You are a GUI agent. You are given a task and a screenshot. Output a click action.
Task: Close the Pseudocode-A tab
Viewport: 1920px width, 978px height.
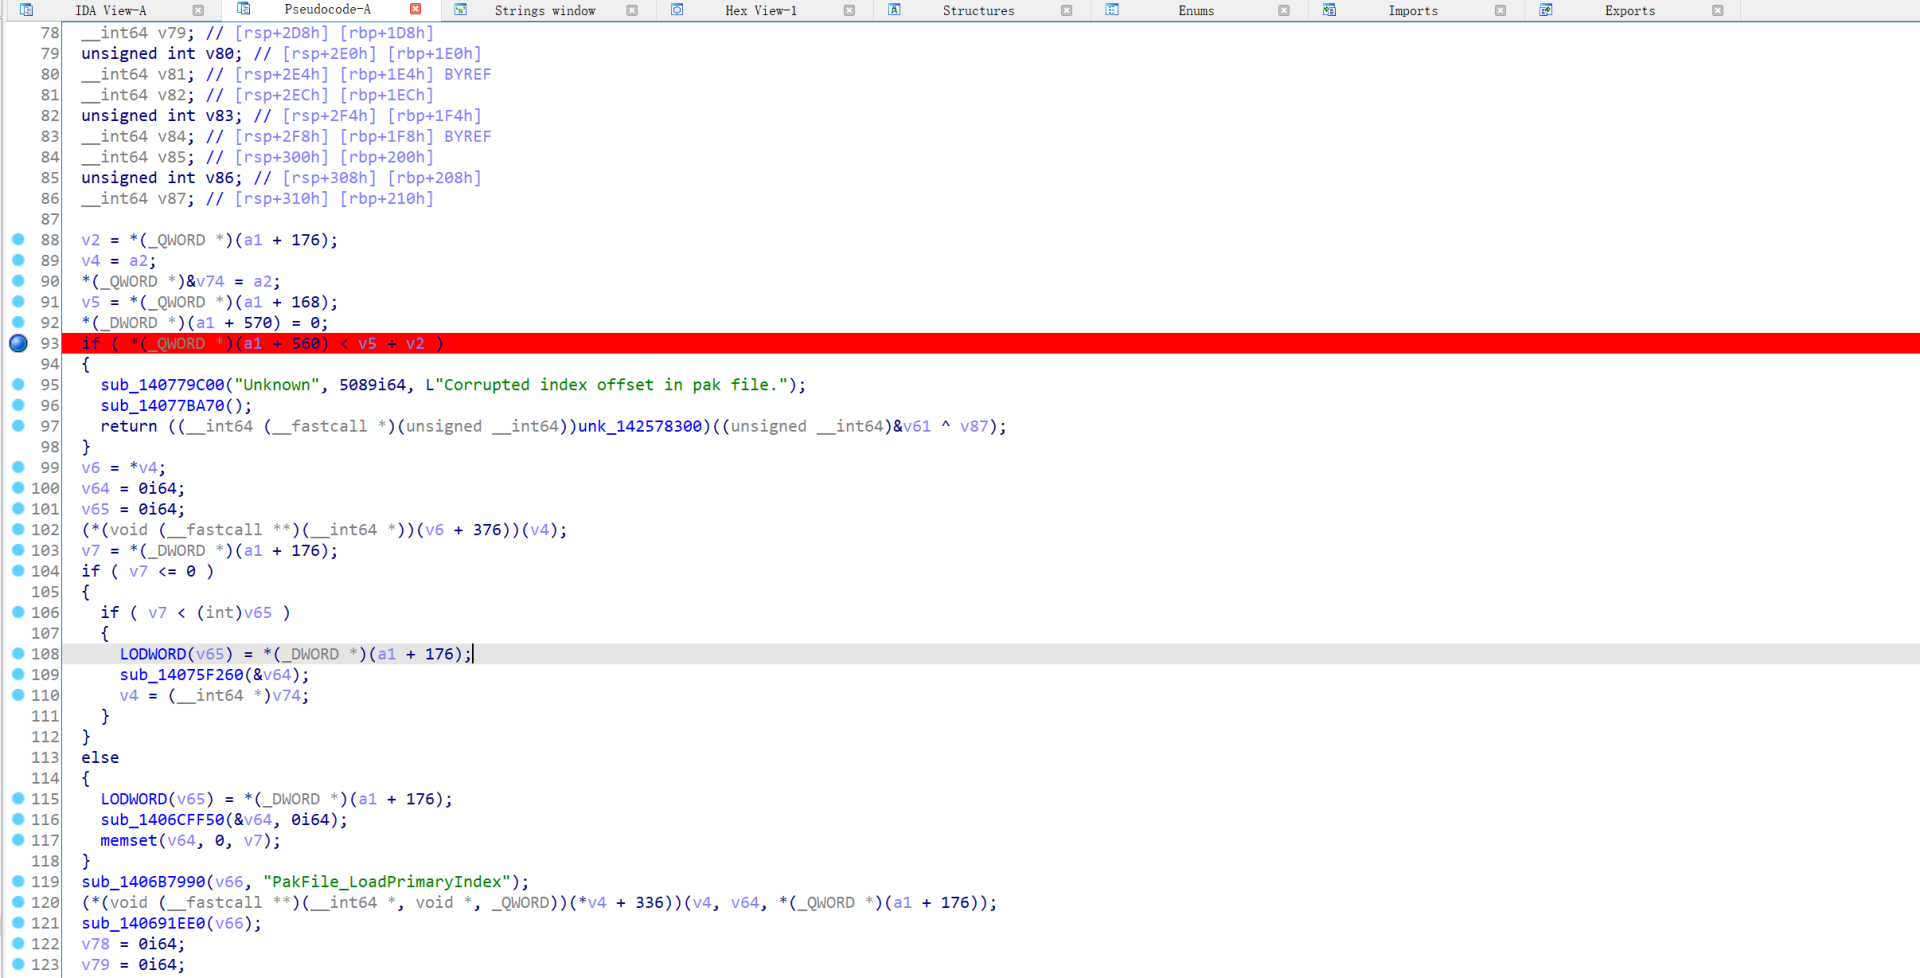tap(416, 10)
